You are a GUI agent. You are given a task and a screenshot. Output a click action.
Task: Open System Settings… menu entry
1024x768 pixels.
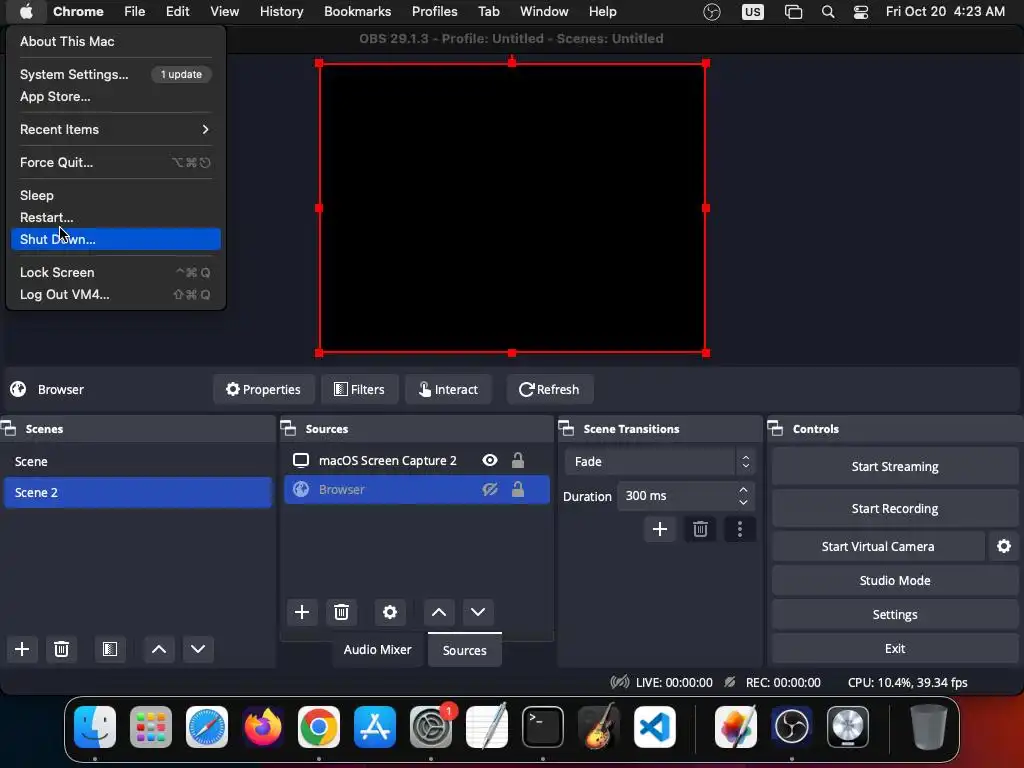pyautogui.click(x=116, y=74)
